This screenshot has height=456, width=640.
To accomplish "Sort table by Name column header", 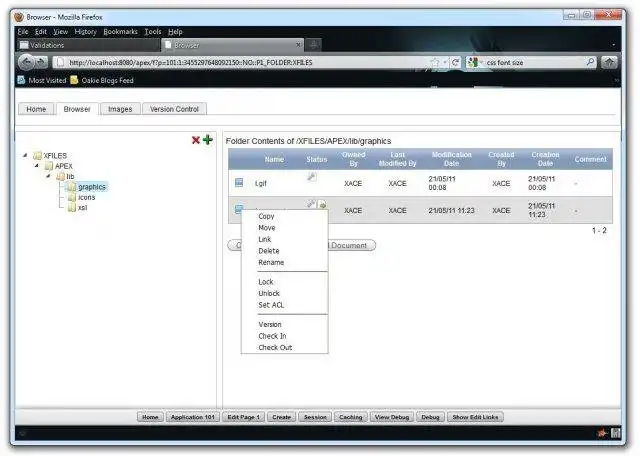I will click(274, 159).
